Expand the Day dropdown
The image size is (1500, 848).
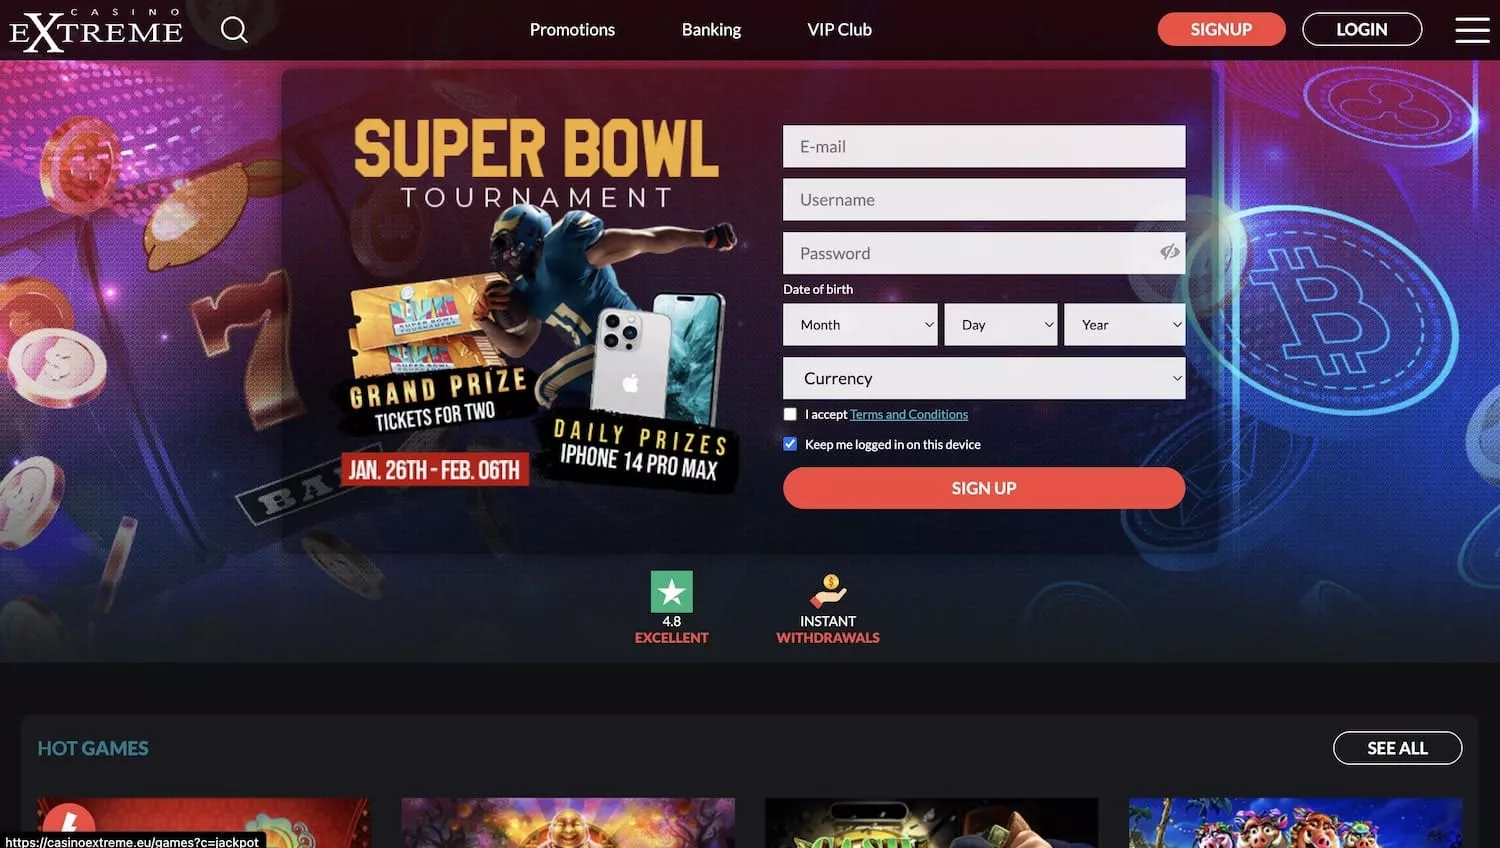tap(1001, 325)
